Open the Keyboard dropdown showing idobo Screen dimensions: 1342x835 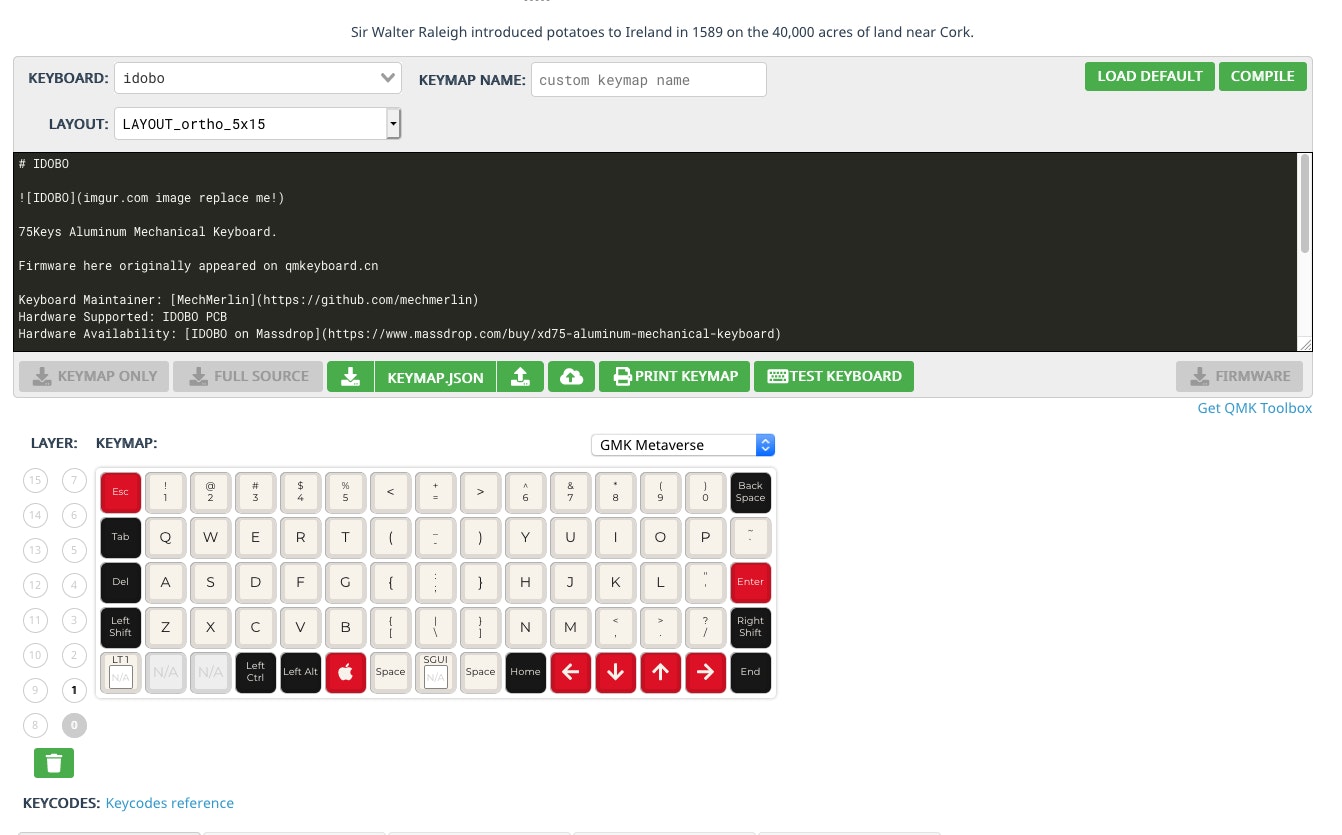click(x=258, y=78)
